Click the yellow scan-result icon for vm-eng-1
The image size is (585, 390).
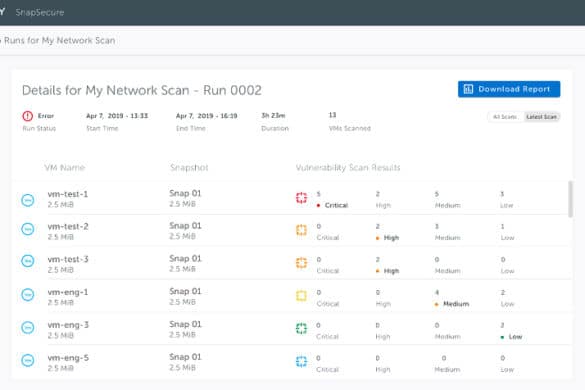pyautogui.click(x=301, y=296)
